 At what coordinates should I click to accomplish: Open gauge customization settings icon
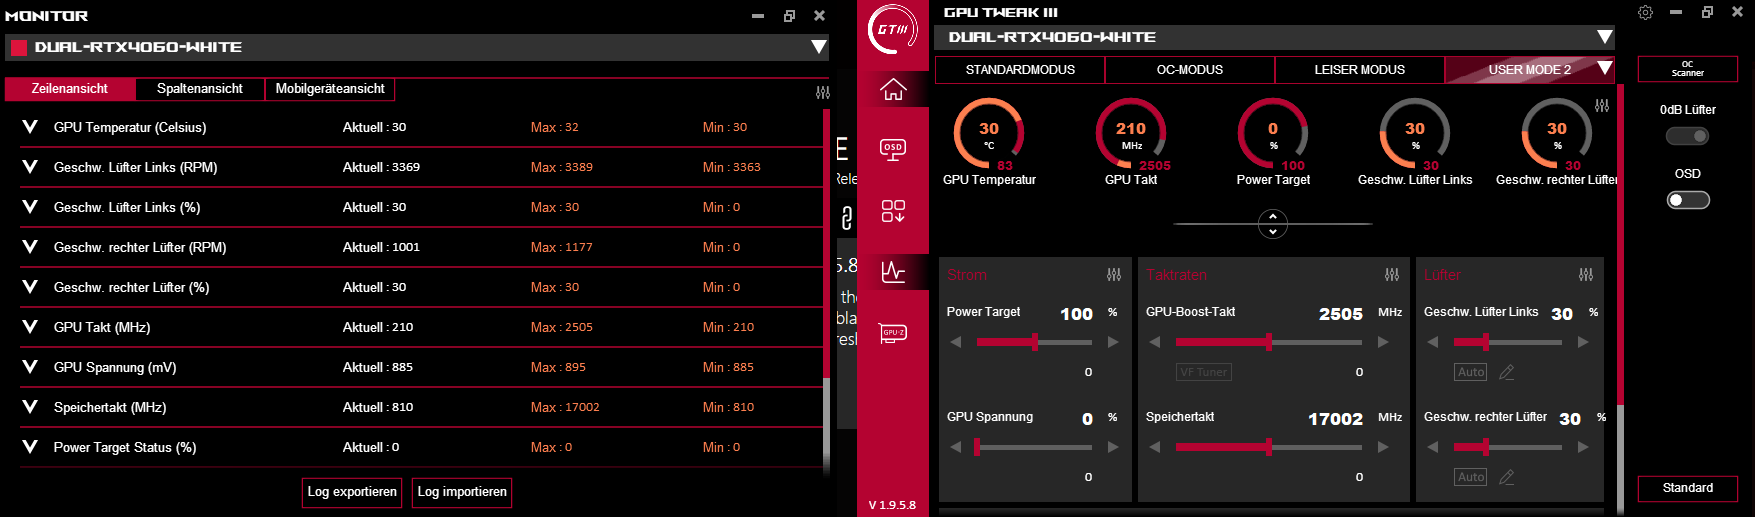coord(1602,105)
